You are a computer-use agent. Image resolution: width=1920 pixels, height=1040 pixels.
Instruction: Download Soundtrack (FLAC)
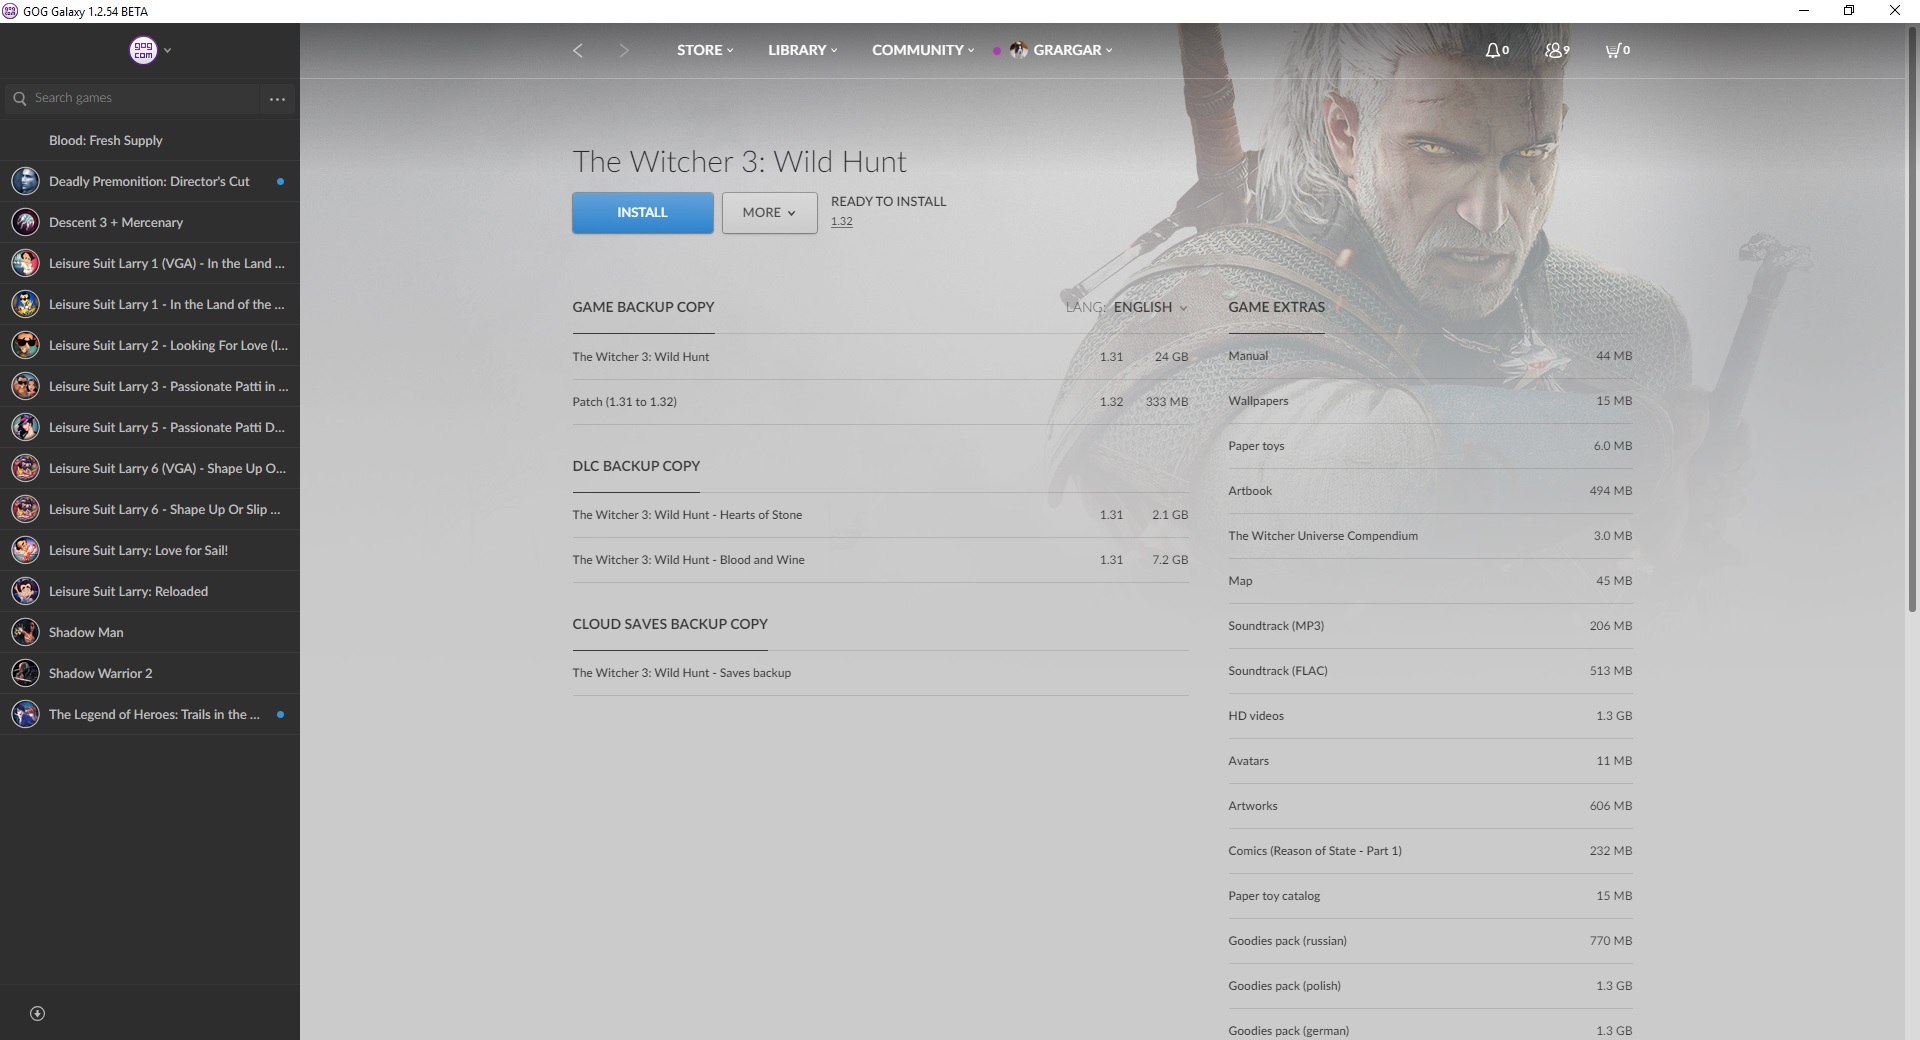click(1430, 671)
